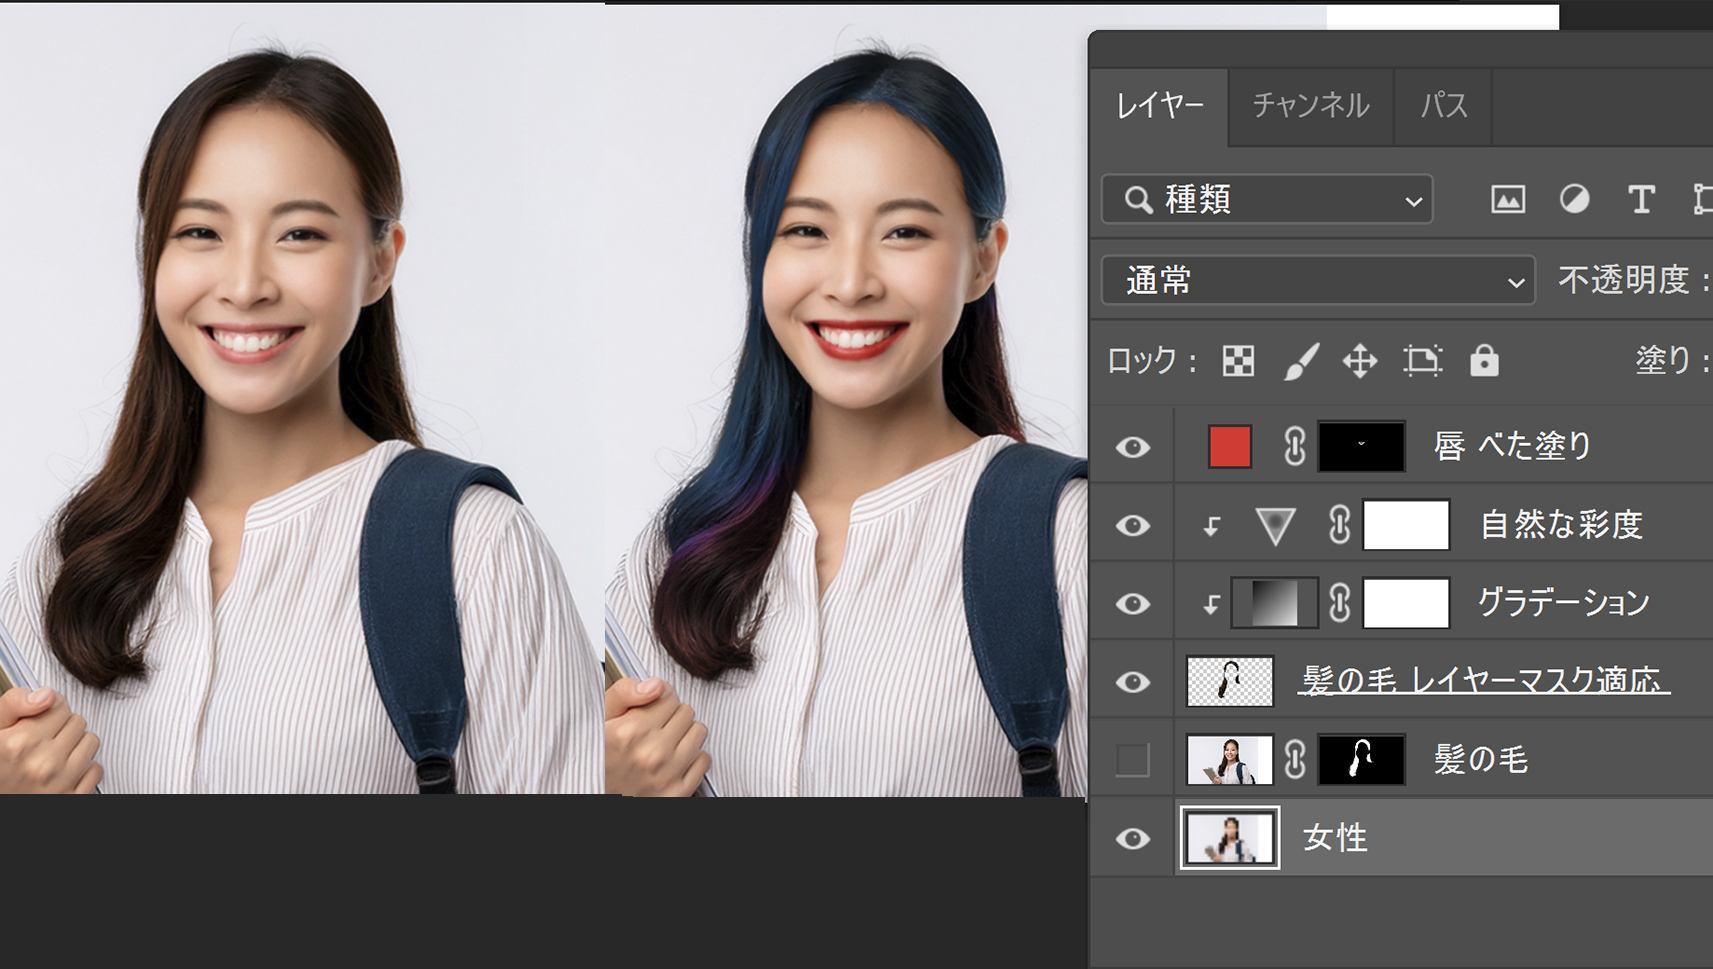Click the prevent artboard auto-nesting lock icon
The height and width of the screenshot is (969, 1713).
point(1422,361)
